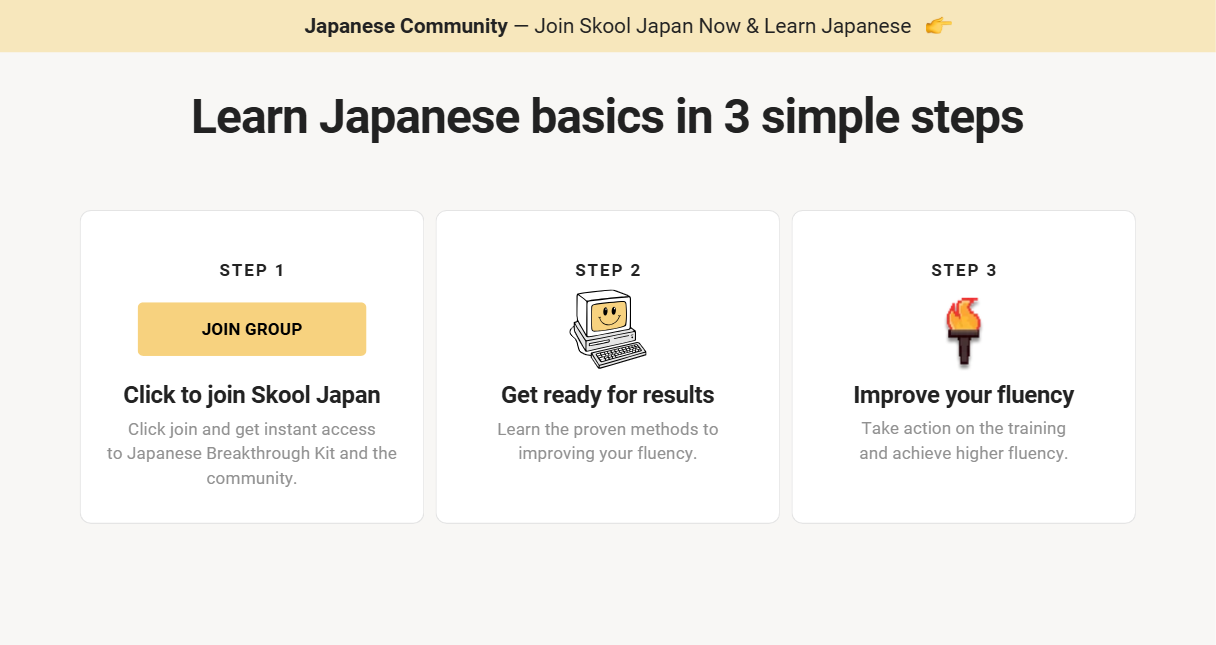This screenshot has height=645, width=1216.
Task: Select the 'STEP 1' label
Action: 252,270
